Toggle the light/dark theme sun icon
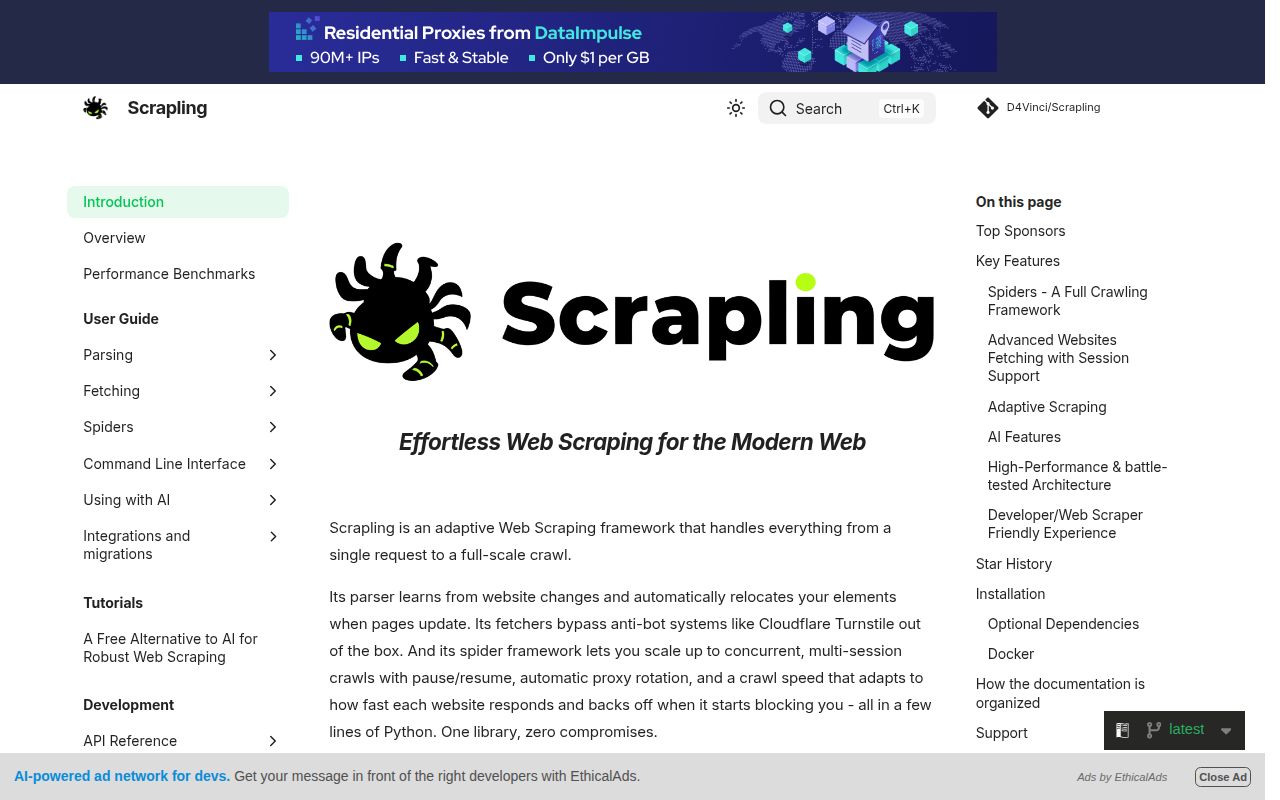The height and width of the screenshot is (800, 1280). pos(736,108)
